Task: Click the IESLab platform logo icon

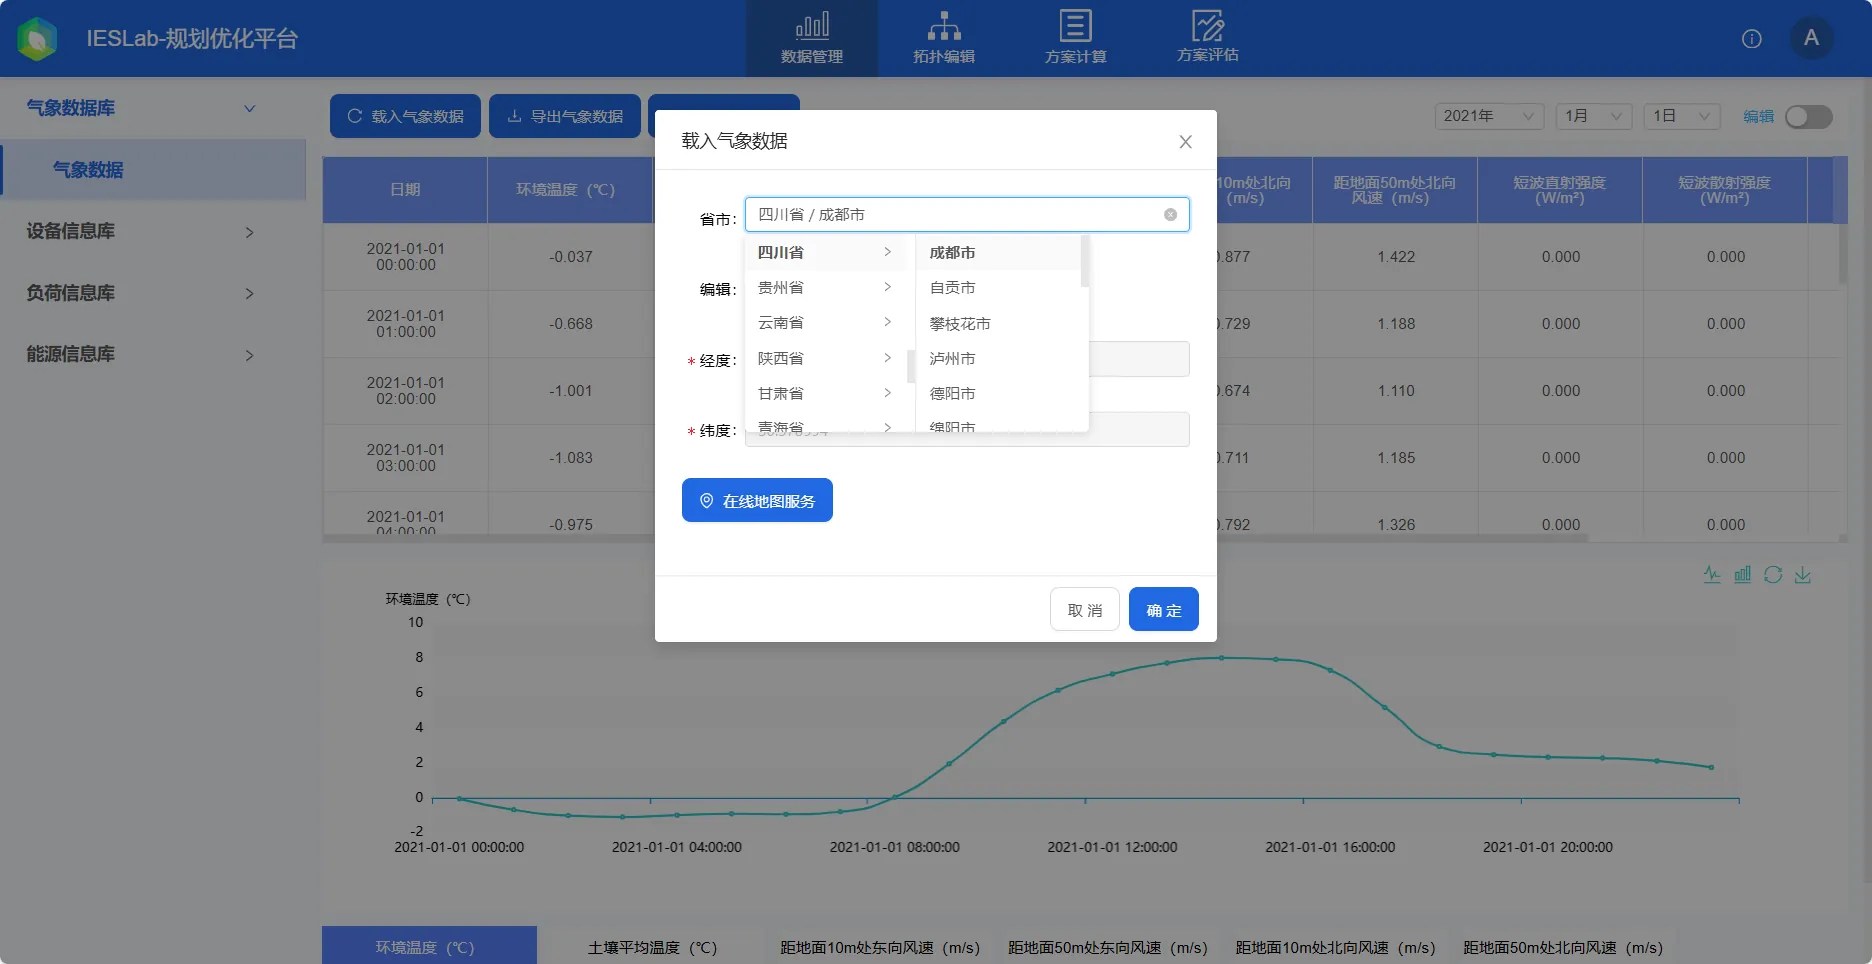Action: click(x=37, y=39)
